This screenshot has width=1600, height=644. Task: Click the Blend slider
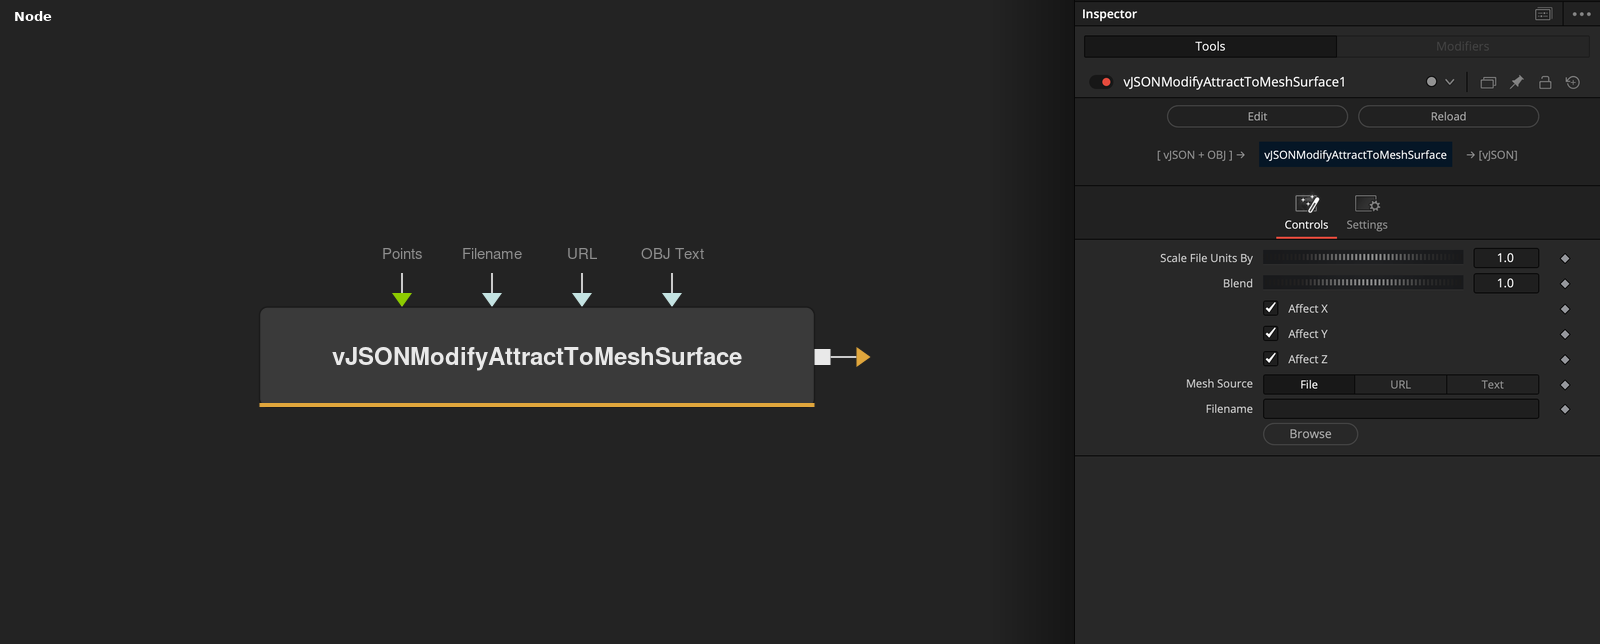[1363, 283]
